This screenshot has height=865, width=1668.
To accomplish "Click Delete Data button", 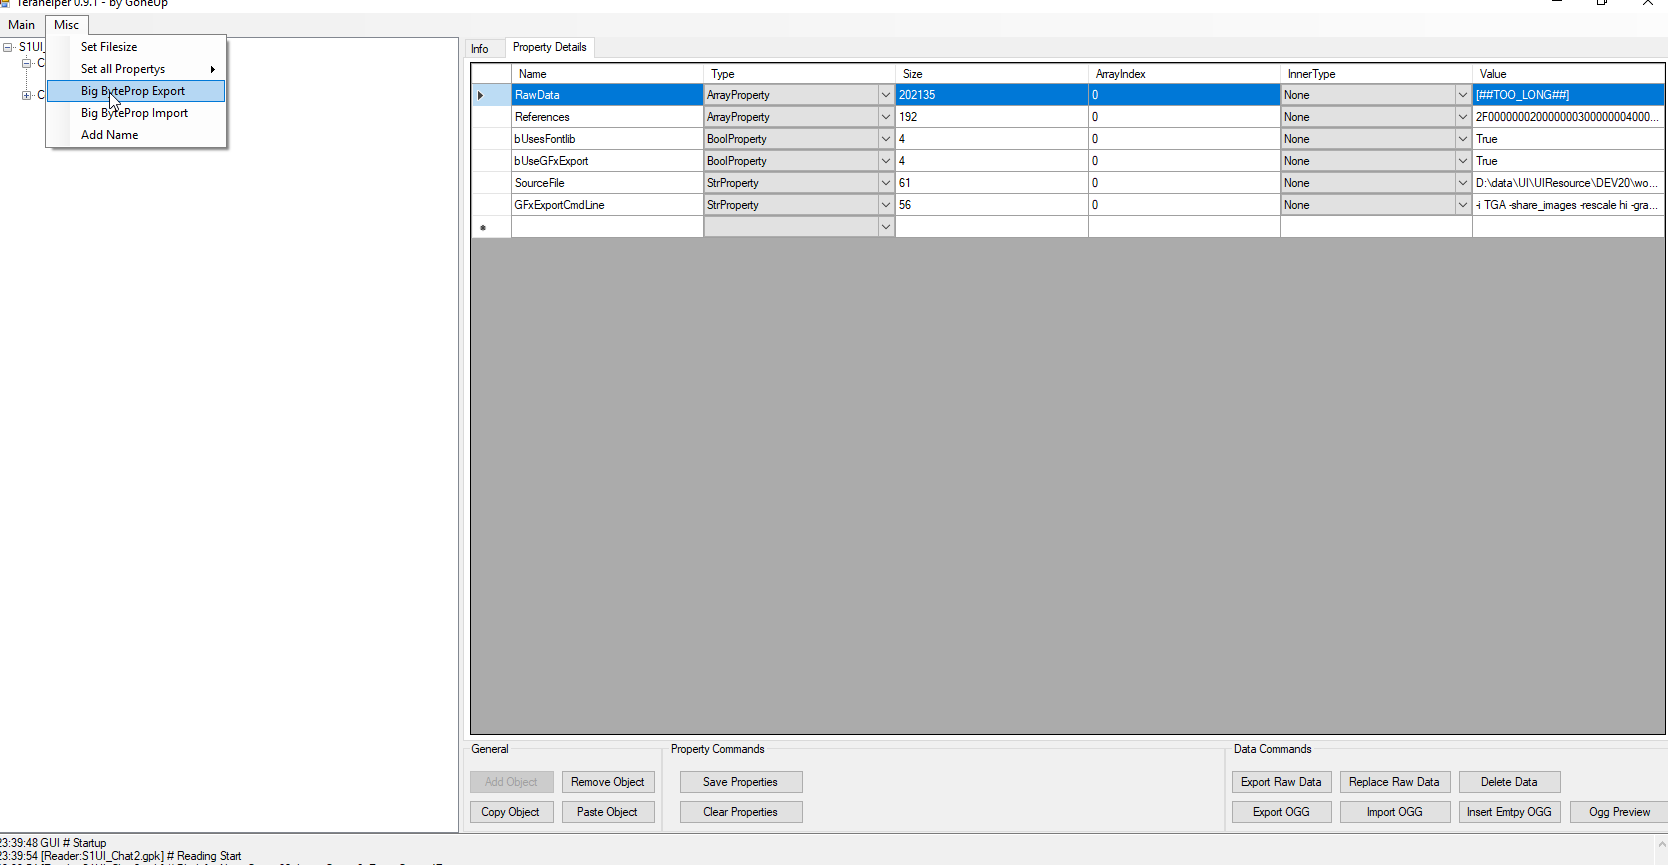I will point(1510,782).
